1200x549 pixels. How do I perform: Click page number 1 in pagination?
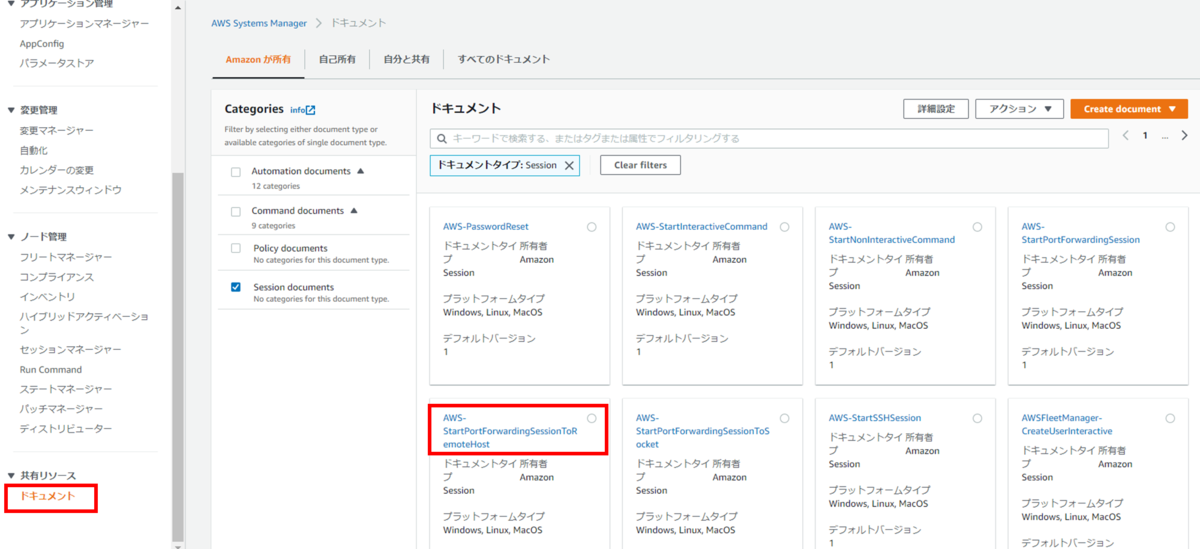tap(1146, 135)
